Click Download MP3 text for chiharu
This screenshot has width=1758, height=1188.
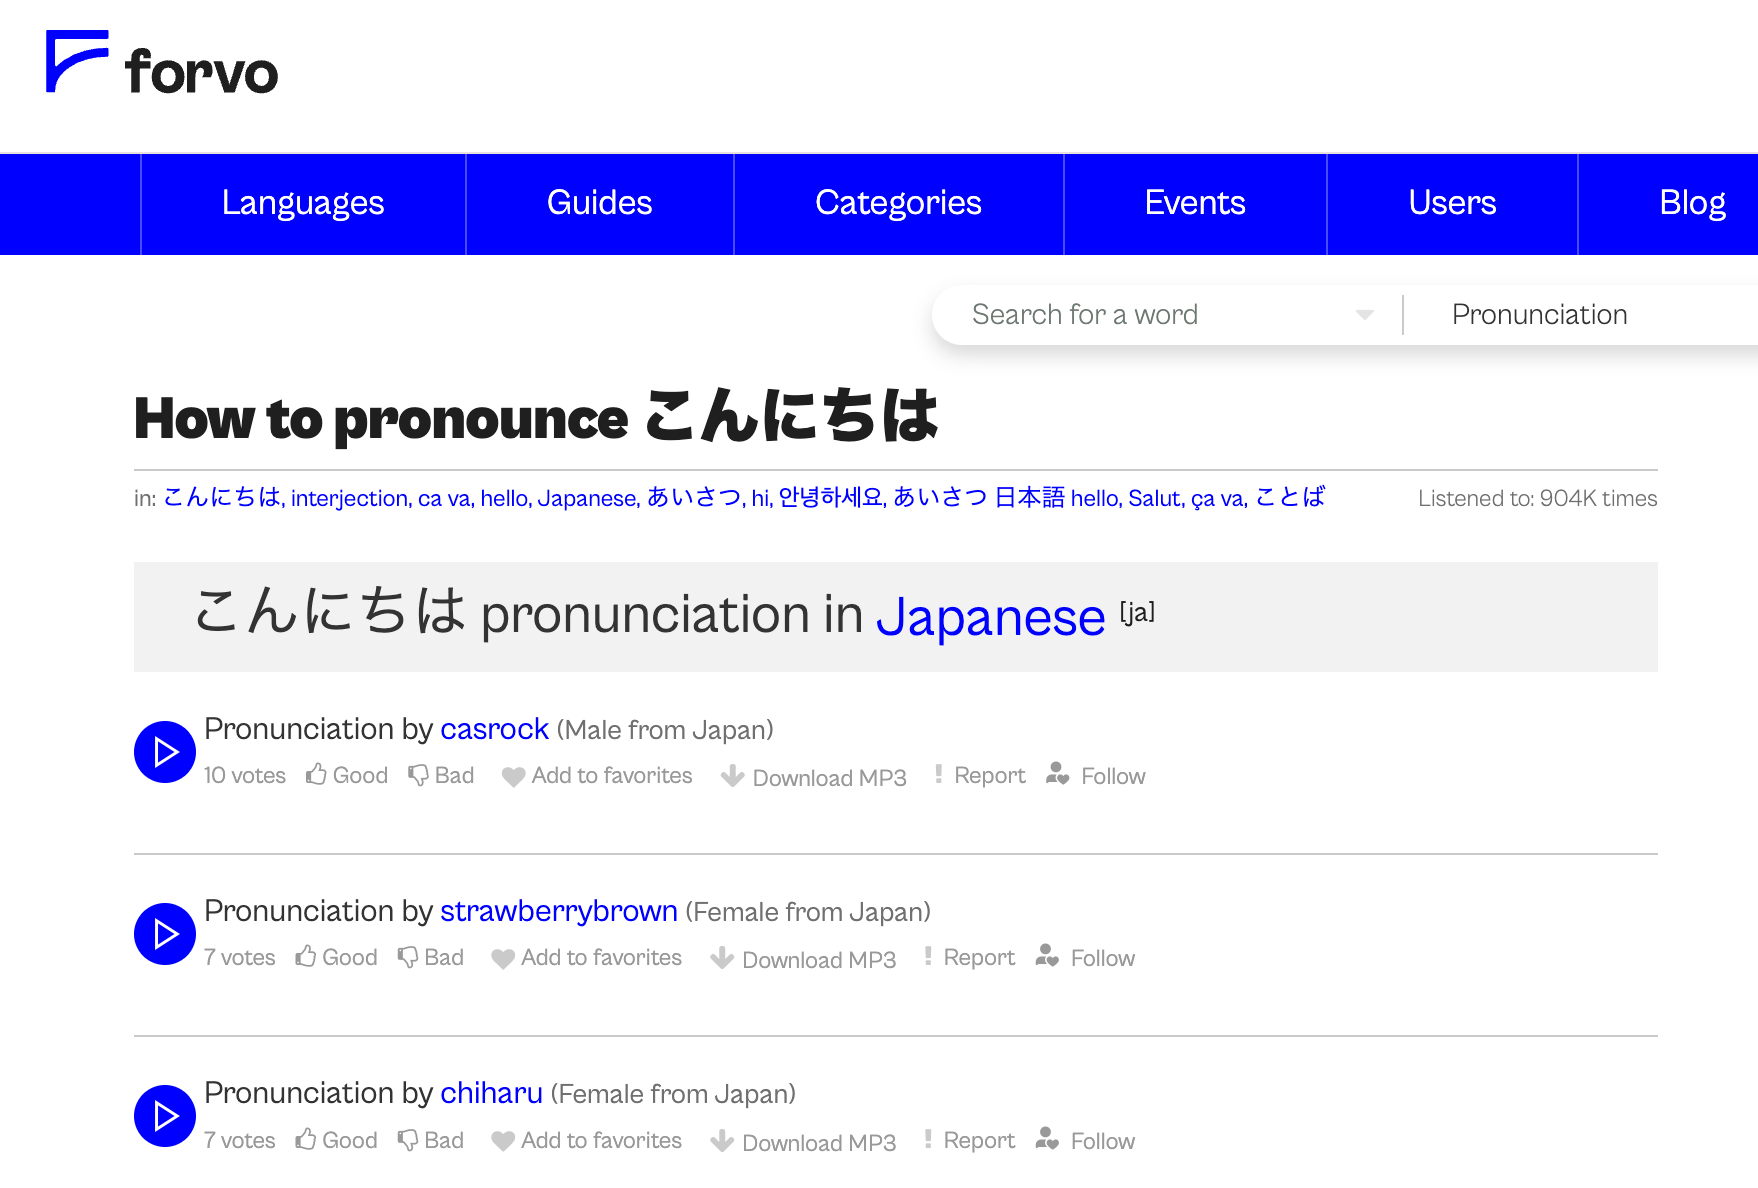tap(819, 1142)
